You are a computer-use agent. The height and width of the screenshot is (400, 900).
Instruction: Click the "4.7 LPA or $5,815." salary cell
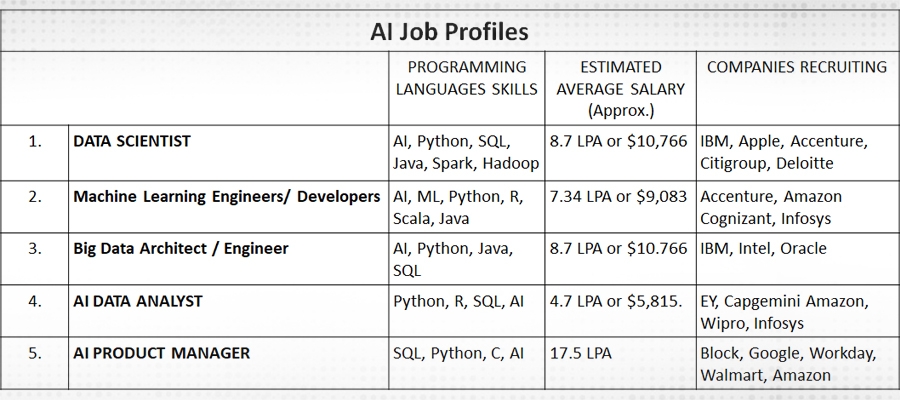616,300
